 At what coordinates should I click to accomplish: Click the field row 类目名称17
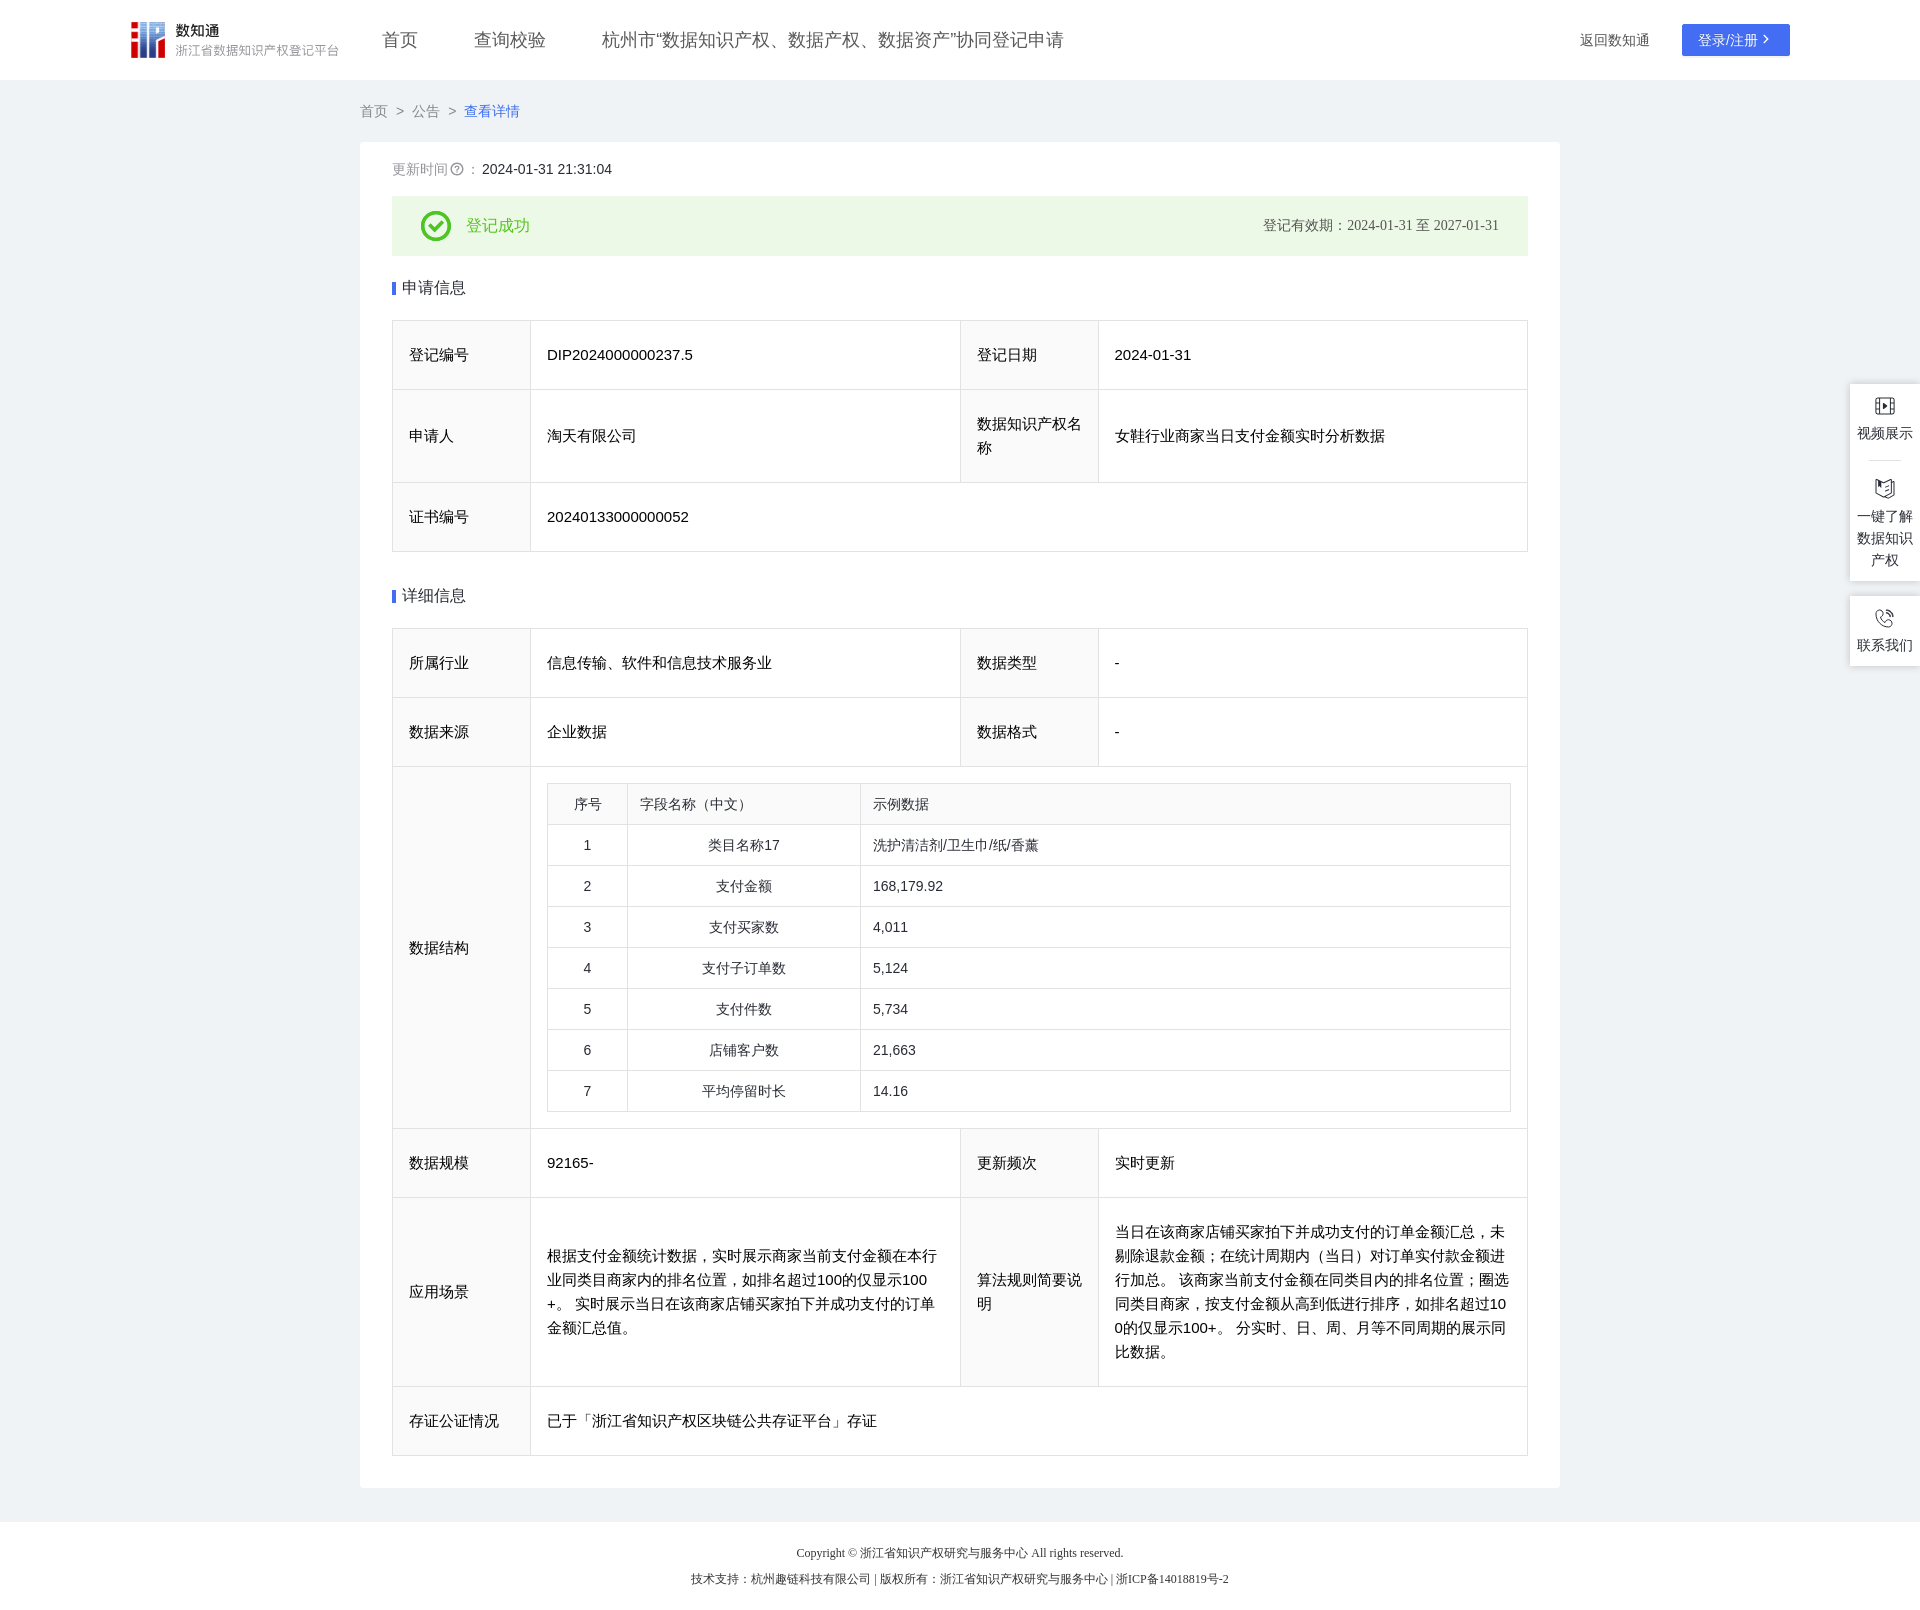[x=1029, y=846]
